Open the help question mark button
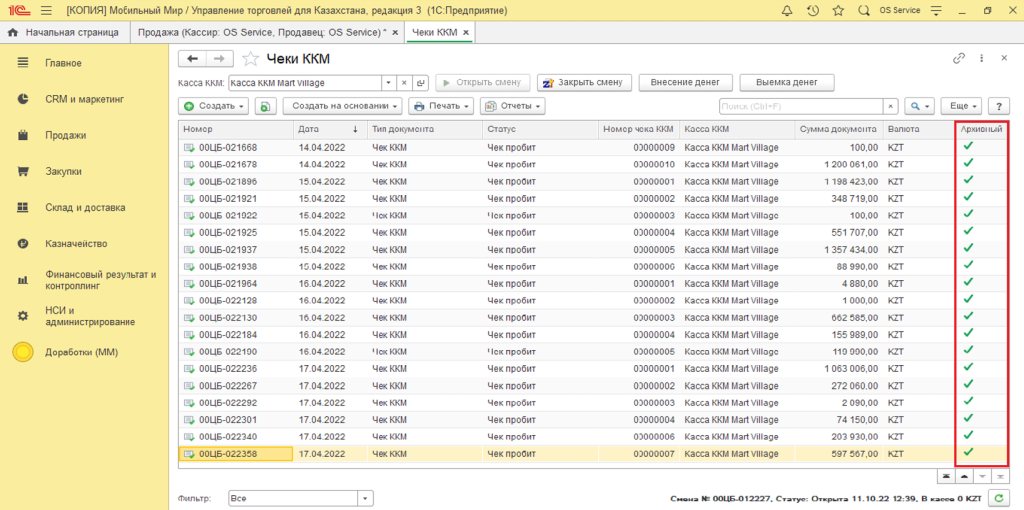This screenshot has height=510, width=1024. pyautogui.click(x=999, y=106)
